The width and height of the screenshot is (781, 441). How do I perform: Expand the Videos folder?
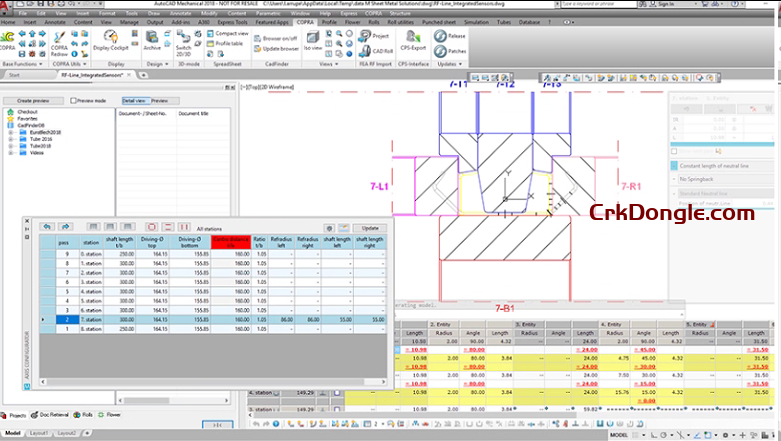pos(10,153)
